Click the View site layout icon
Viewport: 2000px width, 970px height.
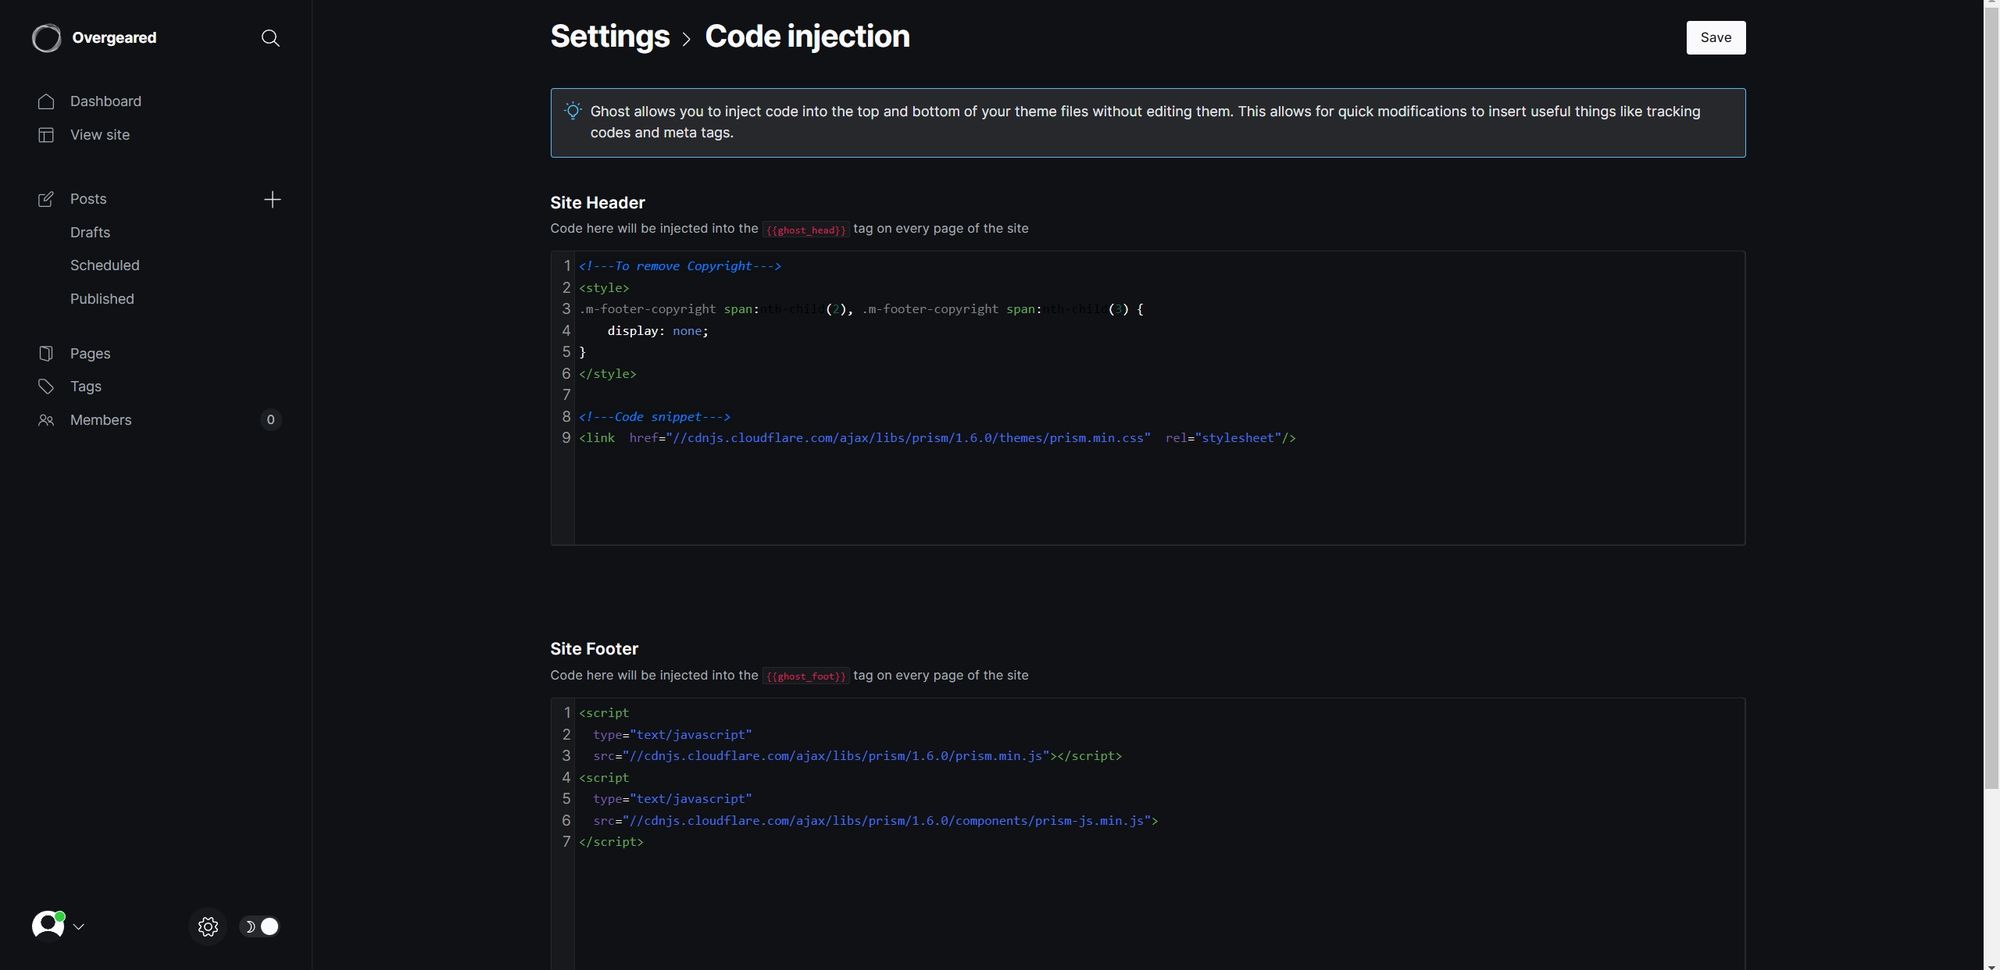pos(46,135)
